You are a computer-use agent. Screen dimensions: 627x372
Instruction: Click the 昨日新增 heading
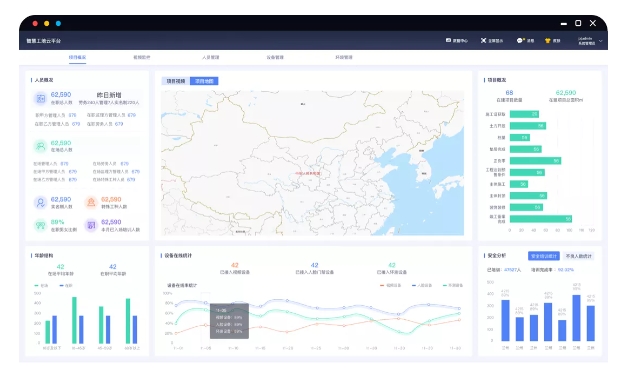[x=109, y=95]
